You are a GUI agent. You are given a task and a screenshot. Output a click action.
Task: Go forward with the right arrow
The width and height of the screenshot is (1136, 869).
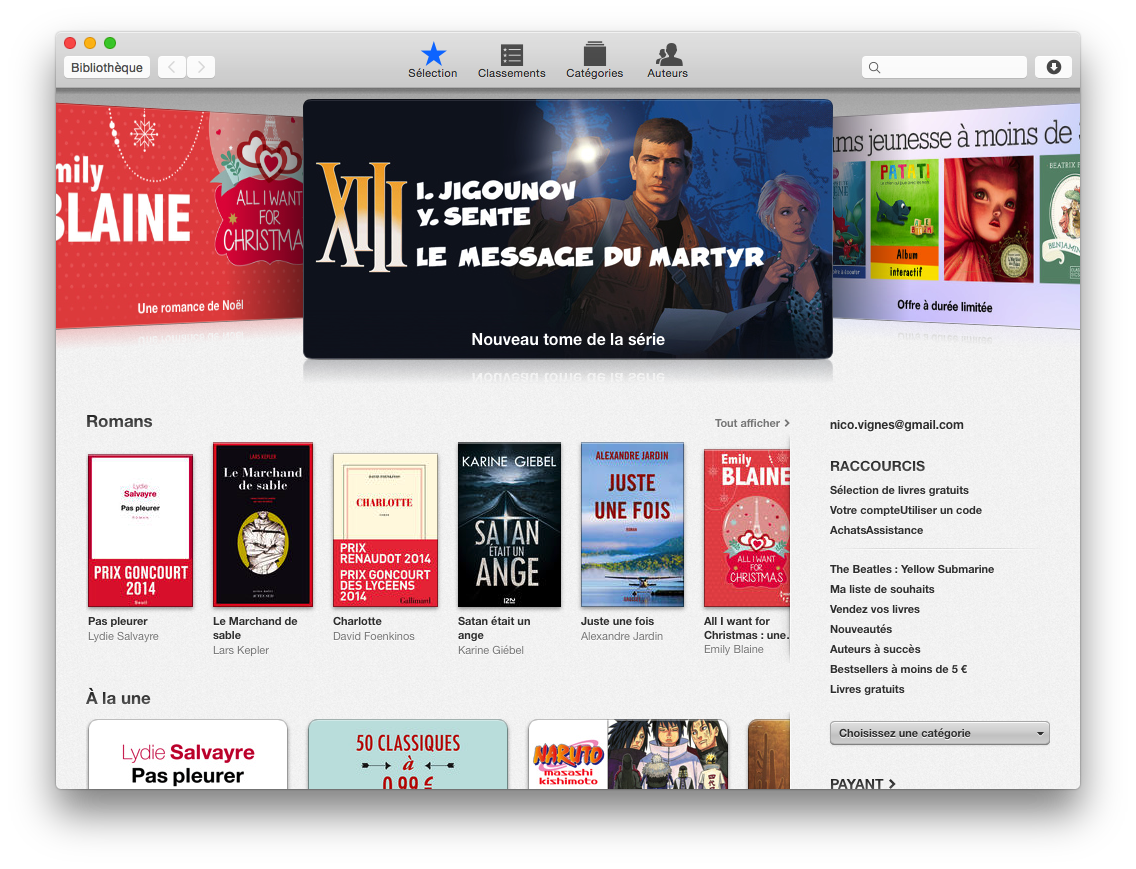pyautogui.click(x=201, y=67)
